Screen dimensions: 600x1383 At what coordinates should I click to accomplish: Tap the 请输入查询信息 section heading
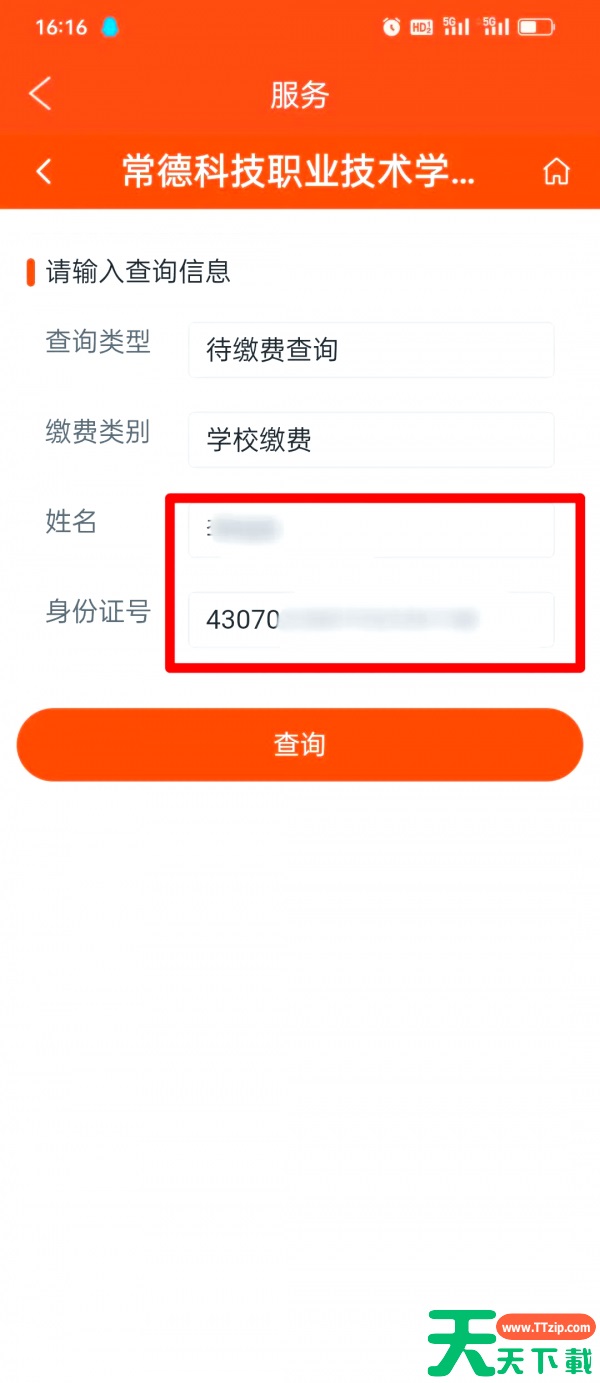(x=138, y=271)
